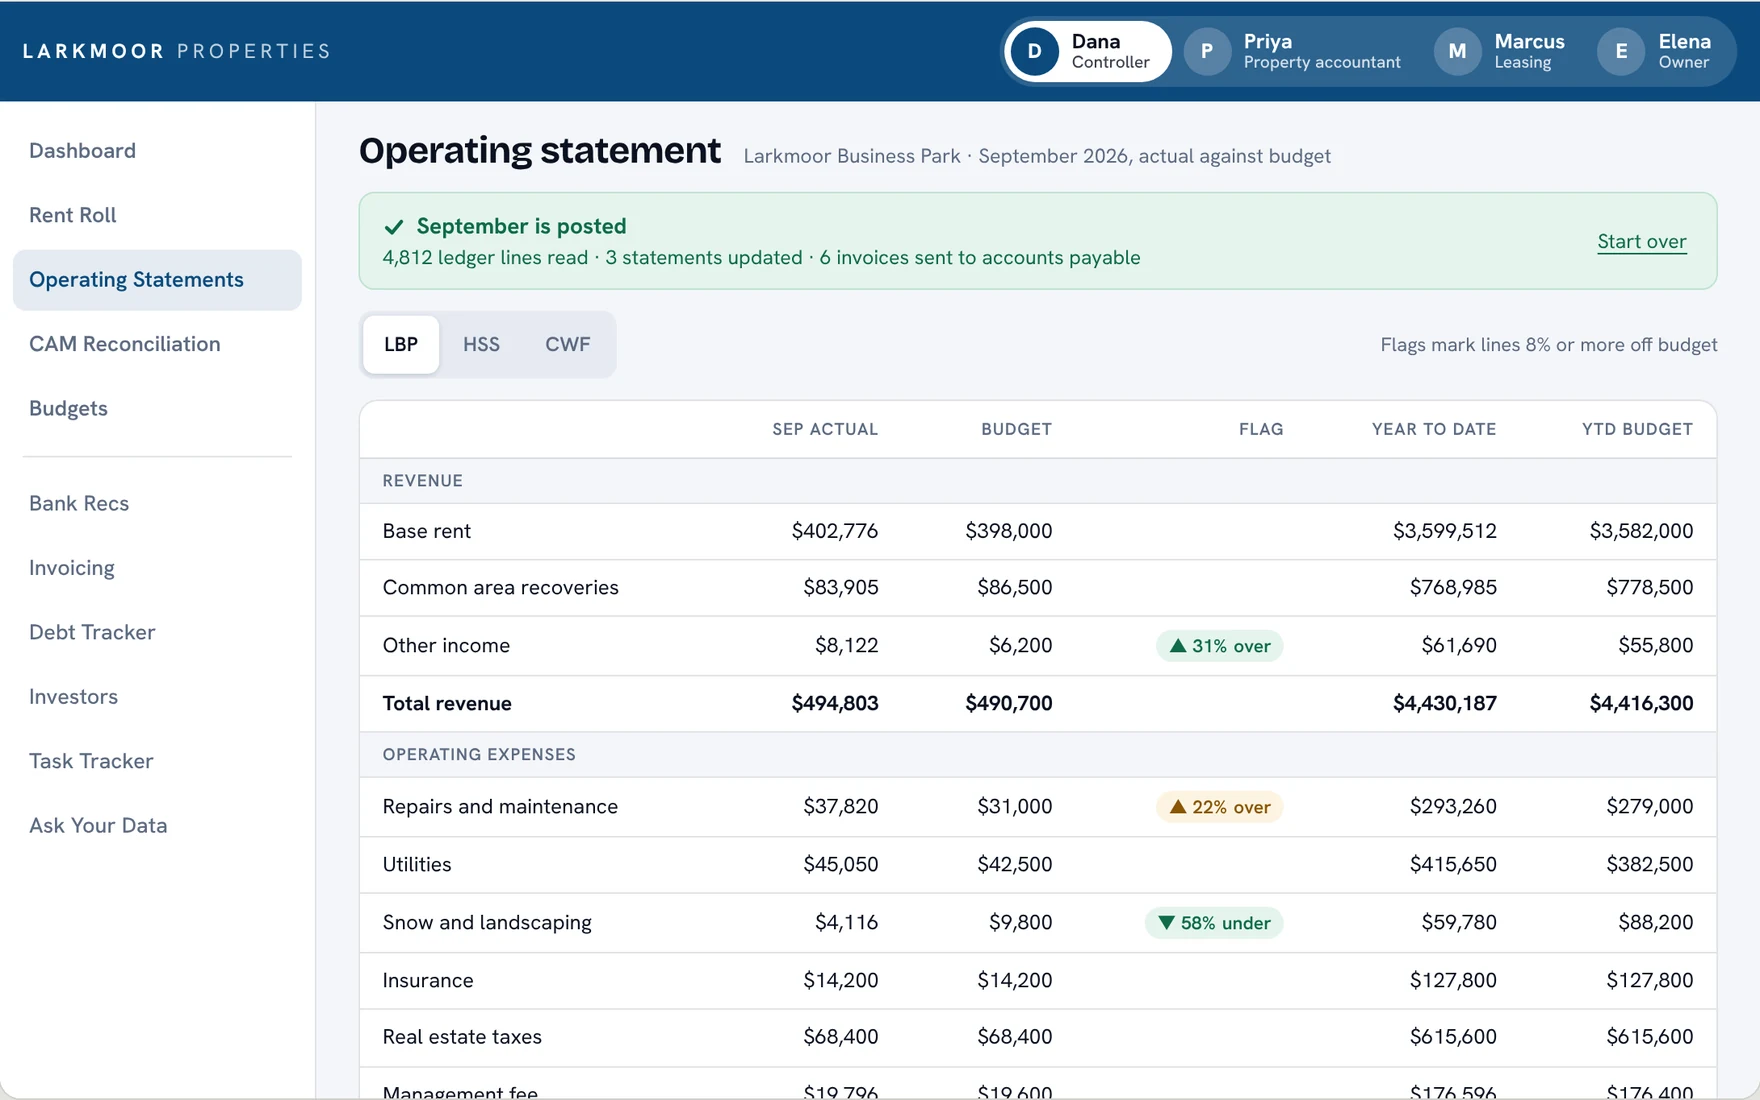1760x1100 pixels.
Task: Open the Debt Tracker page
Action: tap(92, 633)
